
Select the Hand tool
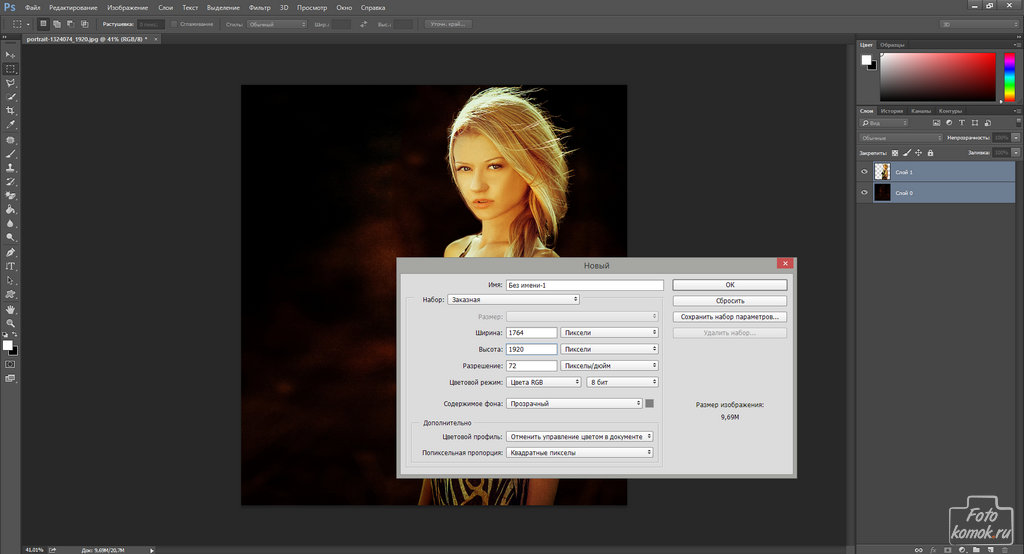[11, 310]
